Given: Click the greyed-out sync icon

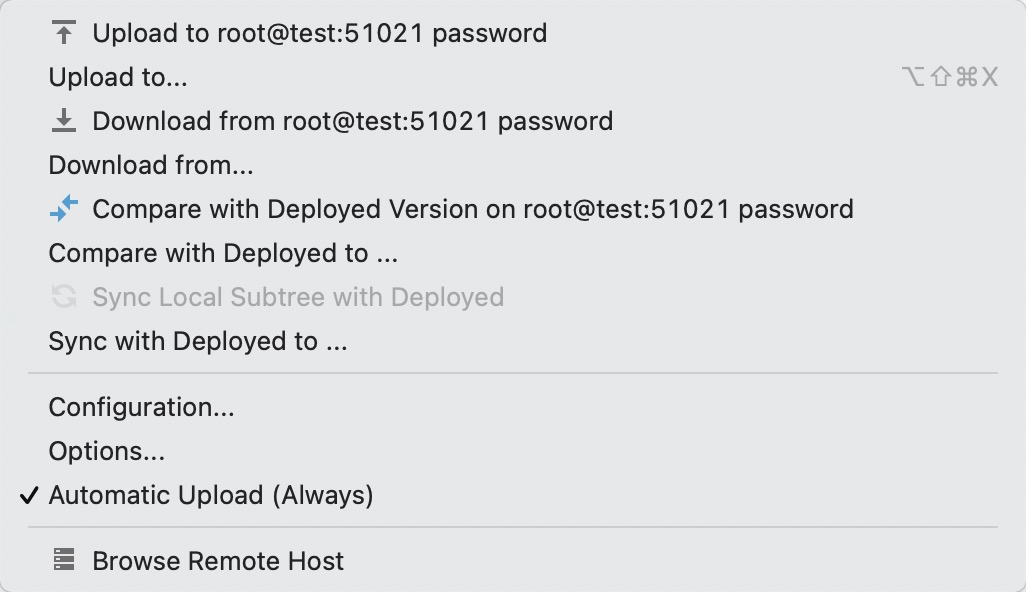Looking at the screenshot, I should coord(64,297).
